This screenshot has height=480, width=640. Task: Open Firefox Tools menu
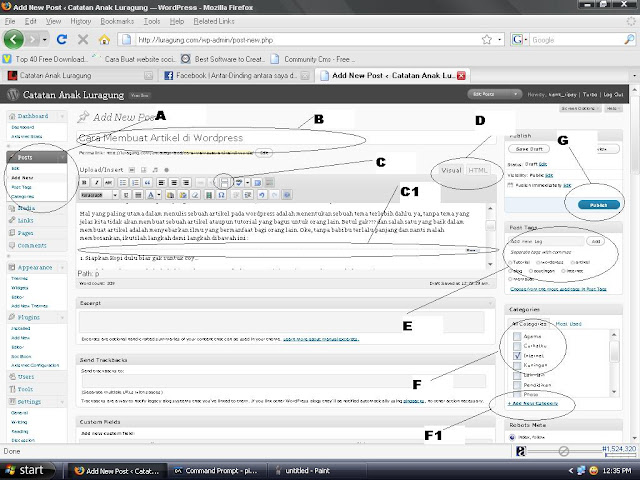coord(152,21)
